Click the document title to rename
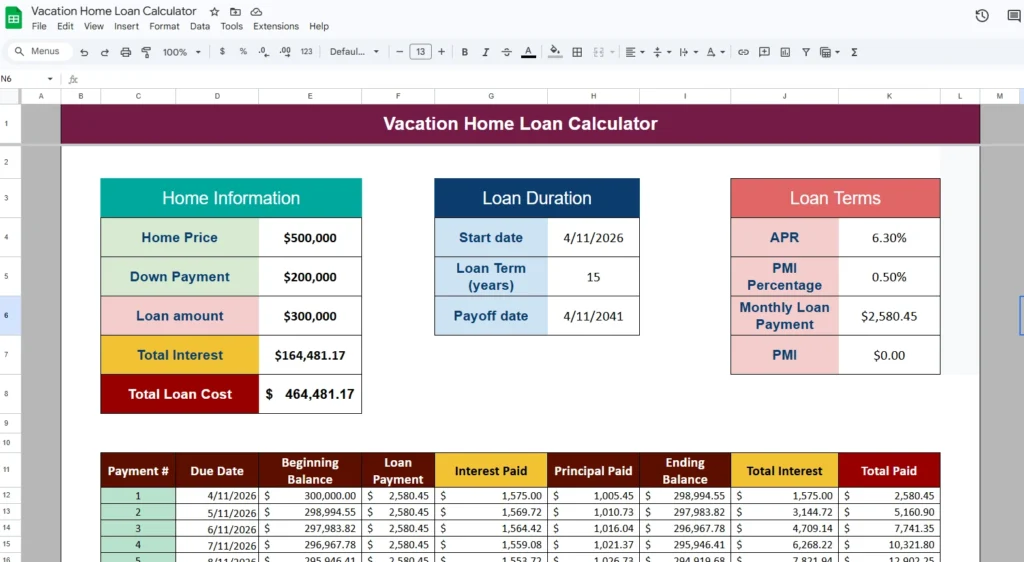1024x562 pixels. [x=114, y=11]
